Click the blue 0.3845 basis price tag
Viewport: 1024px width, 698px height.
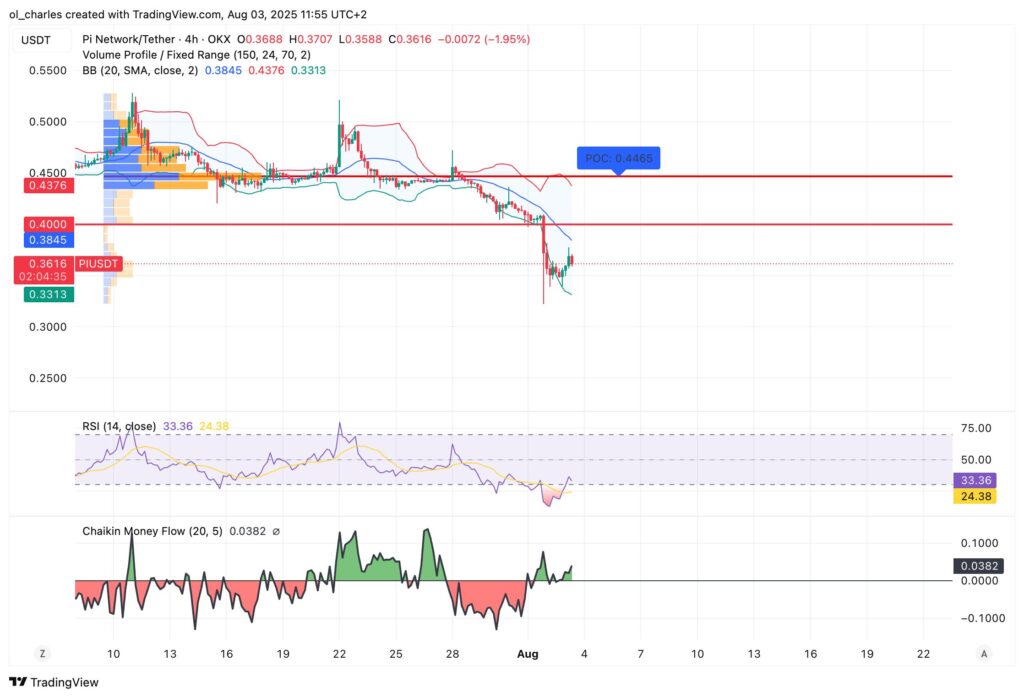pyautogui.click(x=47, y=238)
